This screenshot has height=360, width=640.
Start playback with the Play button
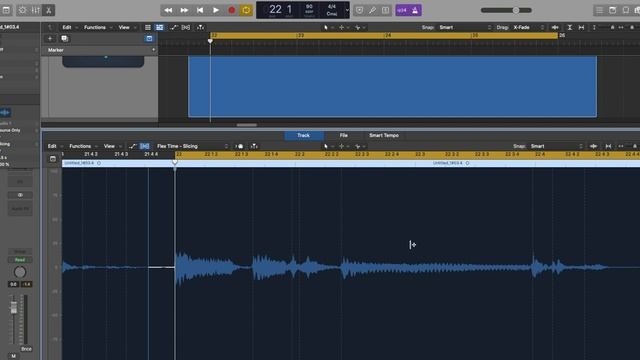click(216, 10)
